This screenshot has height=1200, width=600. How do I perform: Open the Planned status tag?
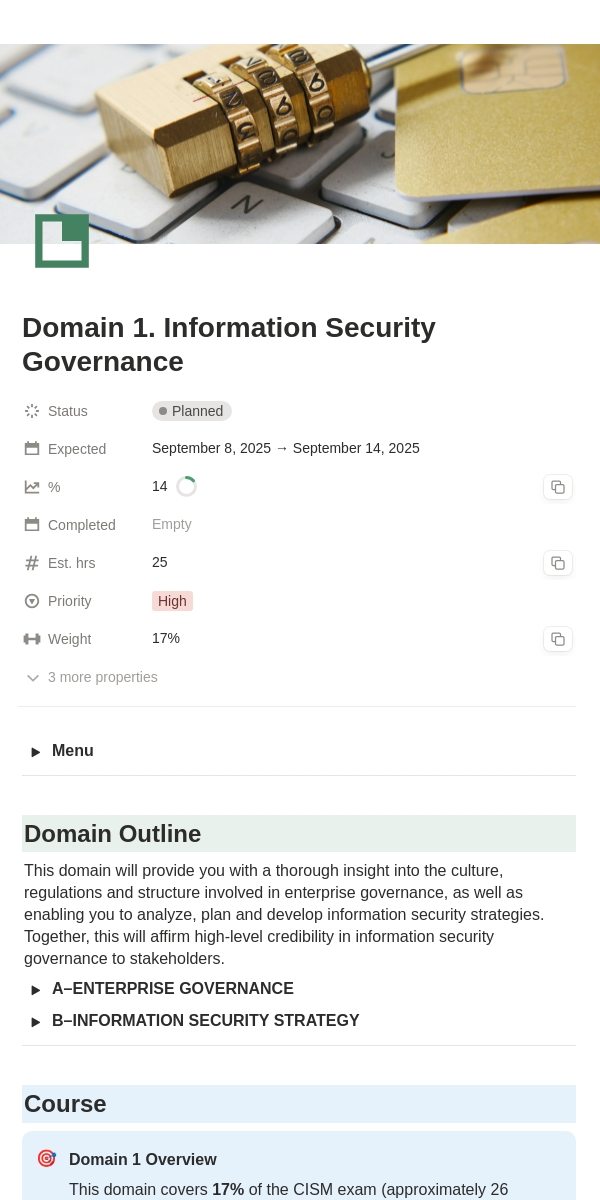(192, 411)
